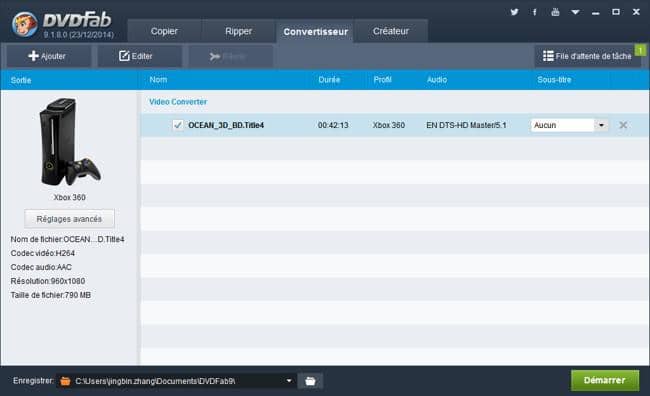Click the Codec audio:AAC text

(41, 267)
